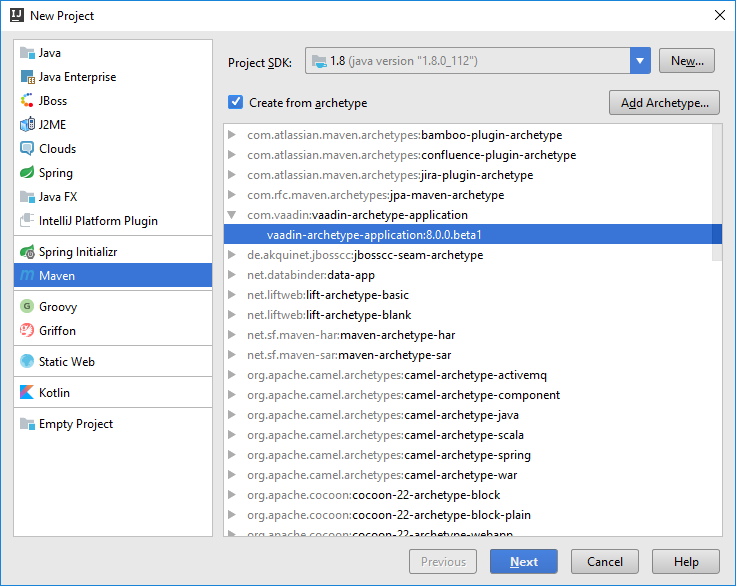The image size is (736, 586).
Task: Select Java Enterprise project type
Action: [x=113, y=77]
